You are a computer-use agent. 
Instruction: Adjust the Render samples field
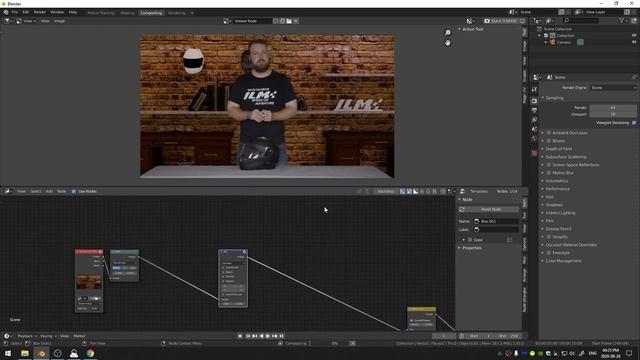point(613,108)
